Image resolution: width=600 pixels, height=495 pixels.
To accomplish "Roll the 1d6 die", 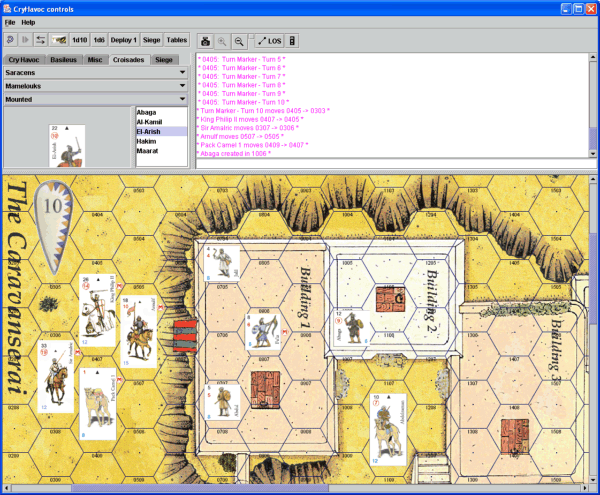I will pos(99,40).
